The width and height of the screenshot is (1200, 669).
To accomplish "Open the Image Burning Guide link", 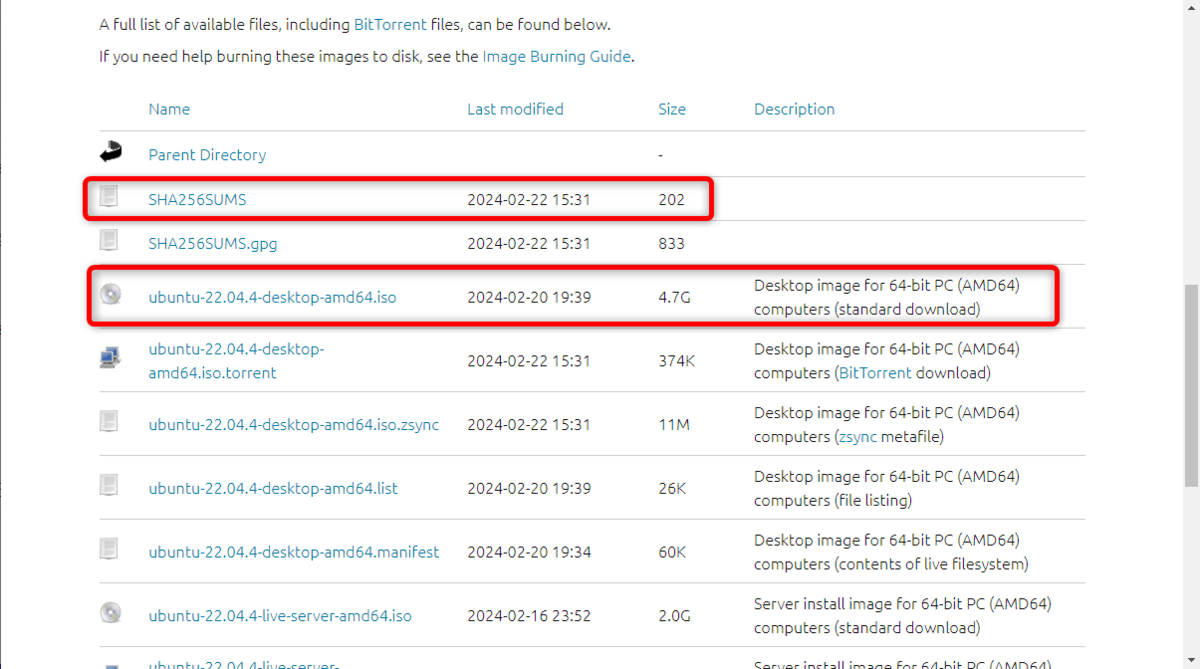I will [556, 56].
